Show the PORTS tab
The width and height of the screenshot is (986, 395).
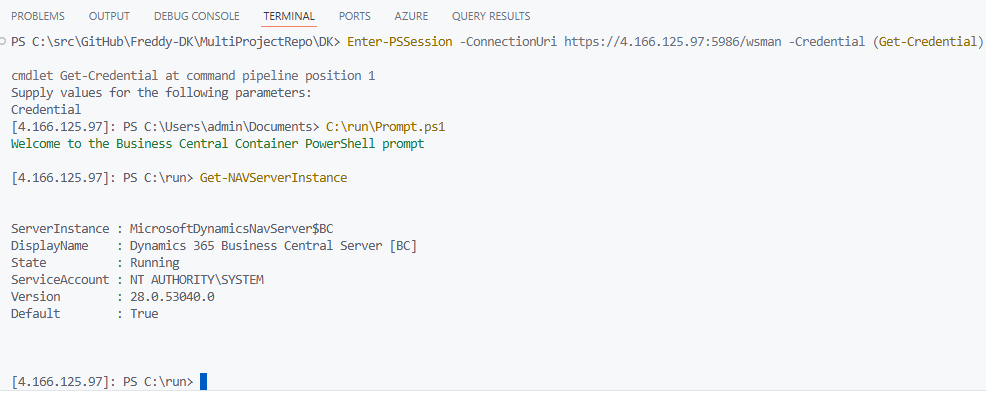click(355, 16)
